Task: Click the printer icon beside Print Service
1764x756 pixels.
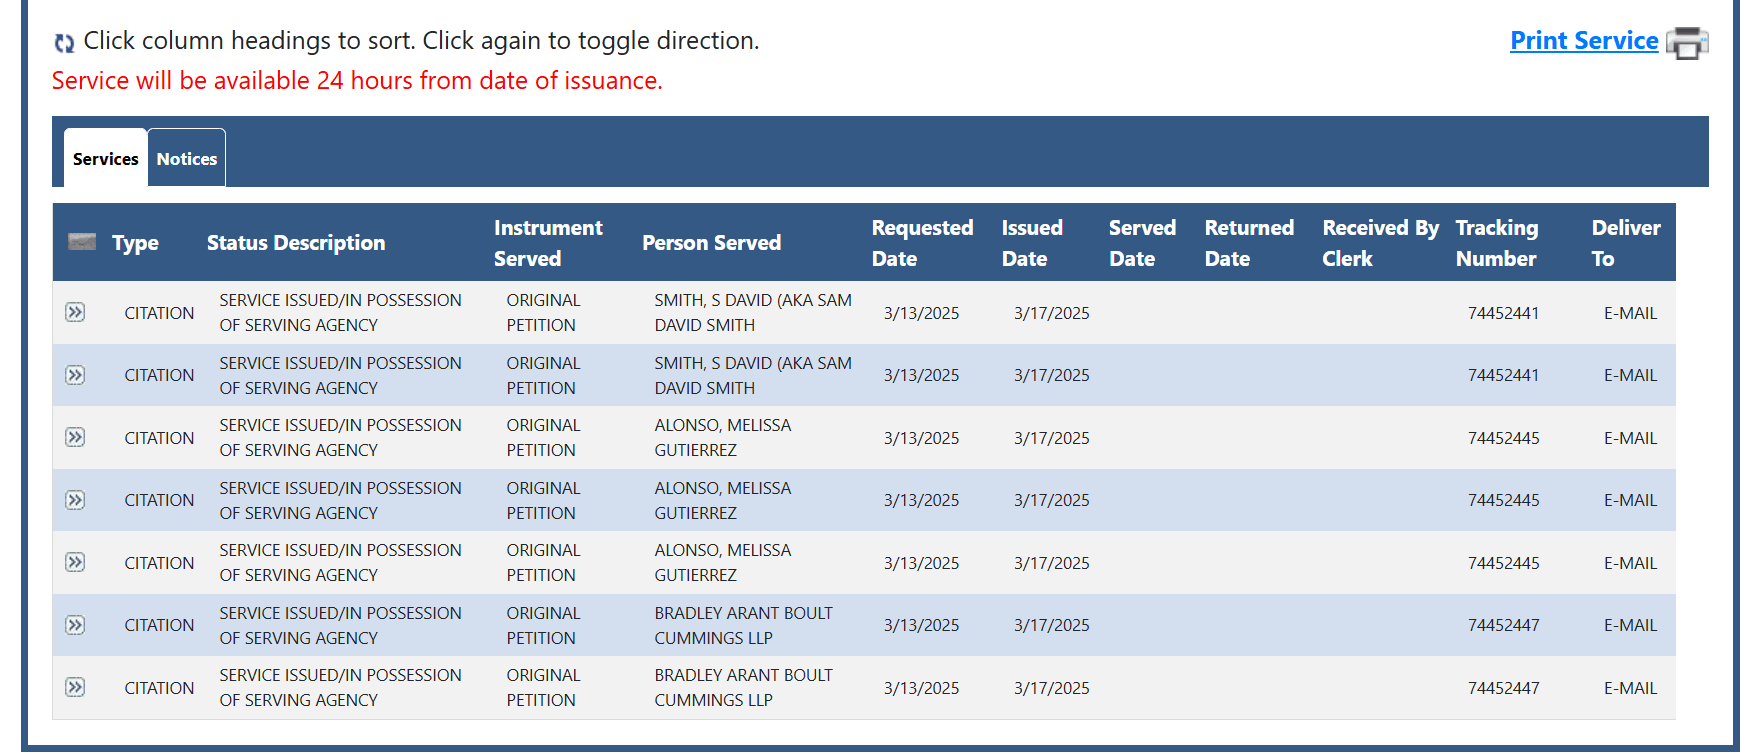Action: point(1687,42)
